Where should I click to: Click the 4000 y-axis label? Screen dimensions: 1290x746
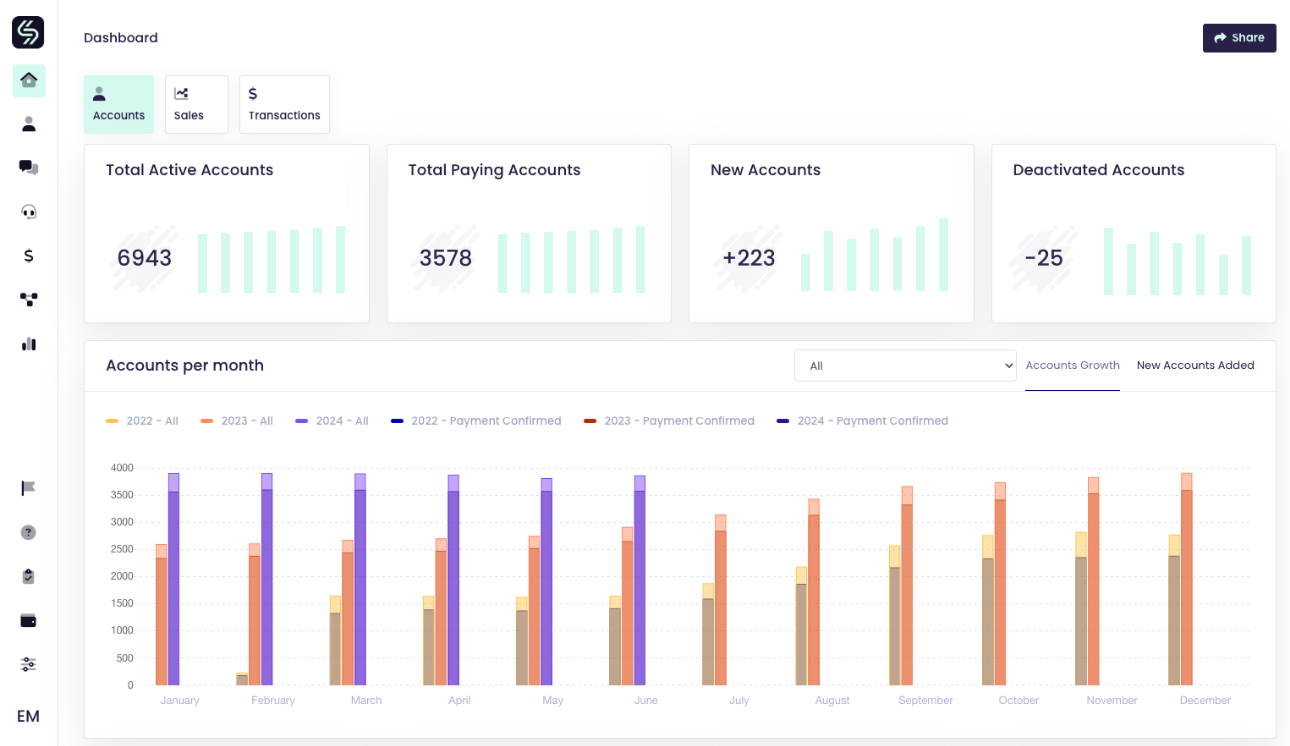point(122,468)
